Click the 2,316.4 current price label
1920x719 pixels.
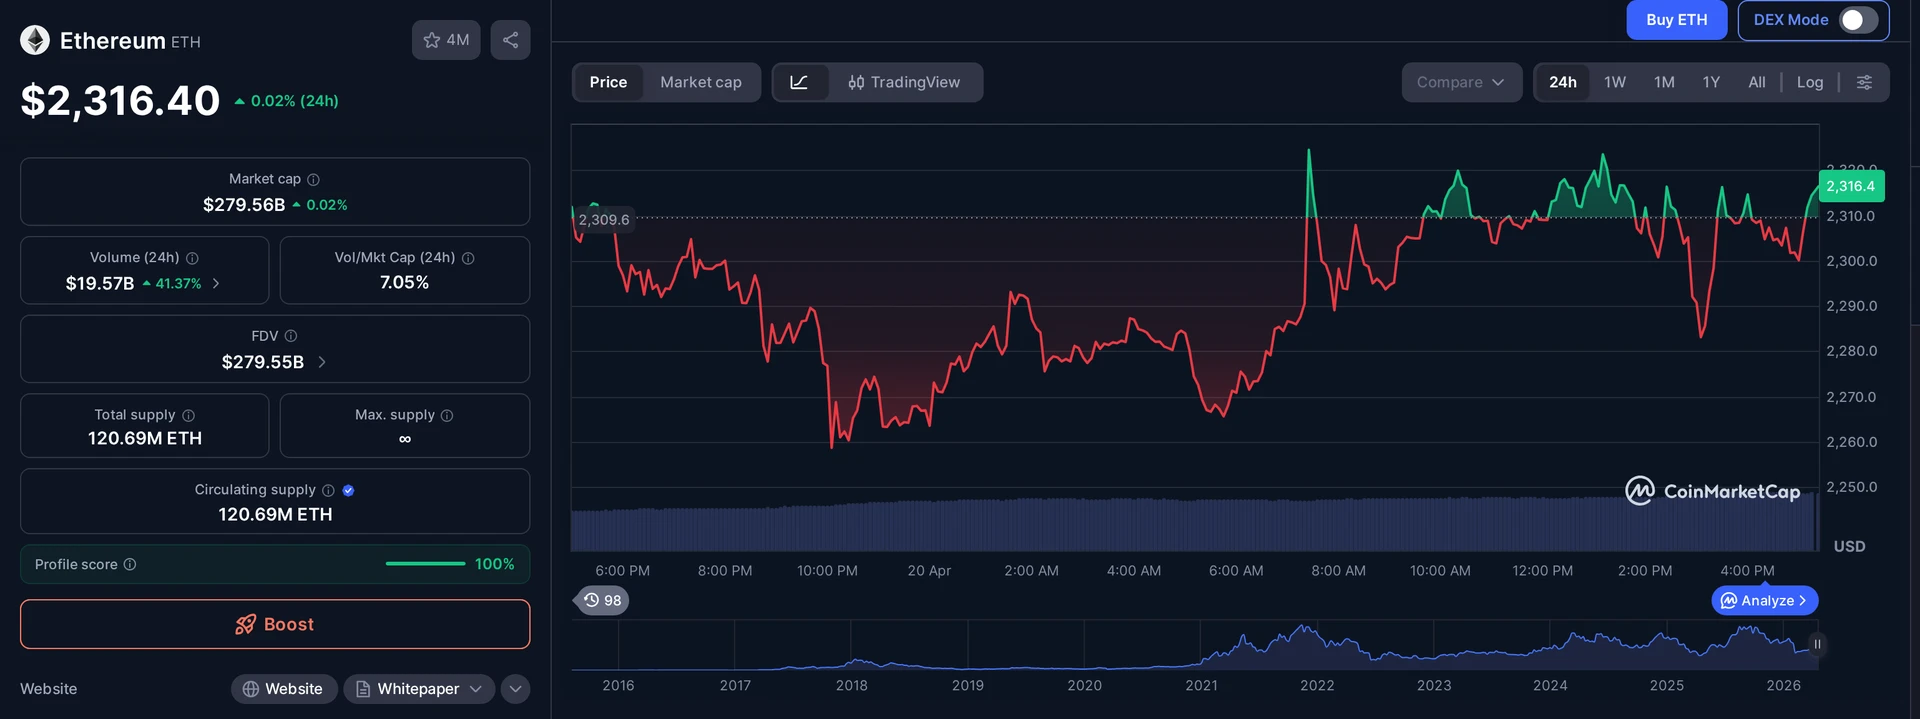(1851, 186)
